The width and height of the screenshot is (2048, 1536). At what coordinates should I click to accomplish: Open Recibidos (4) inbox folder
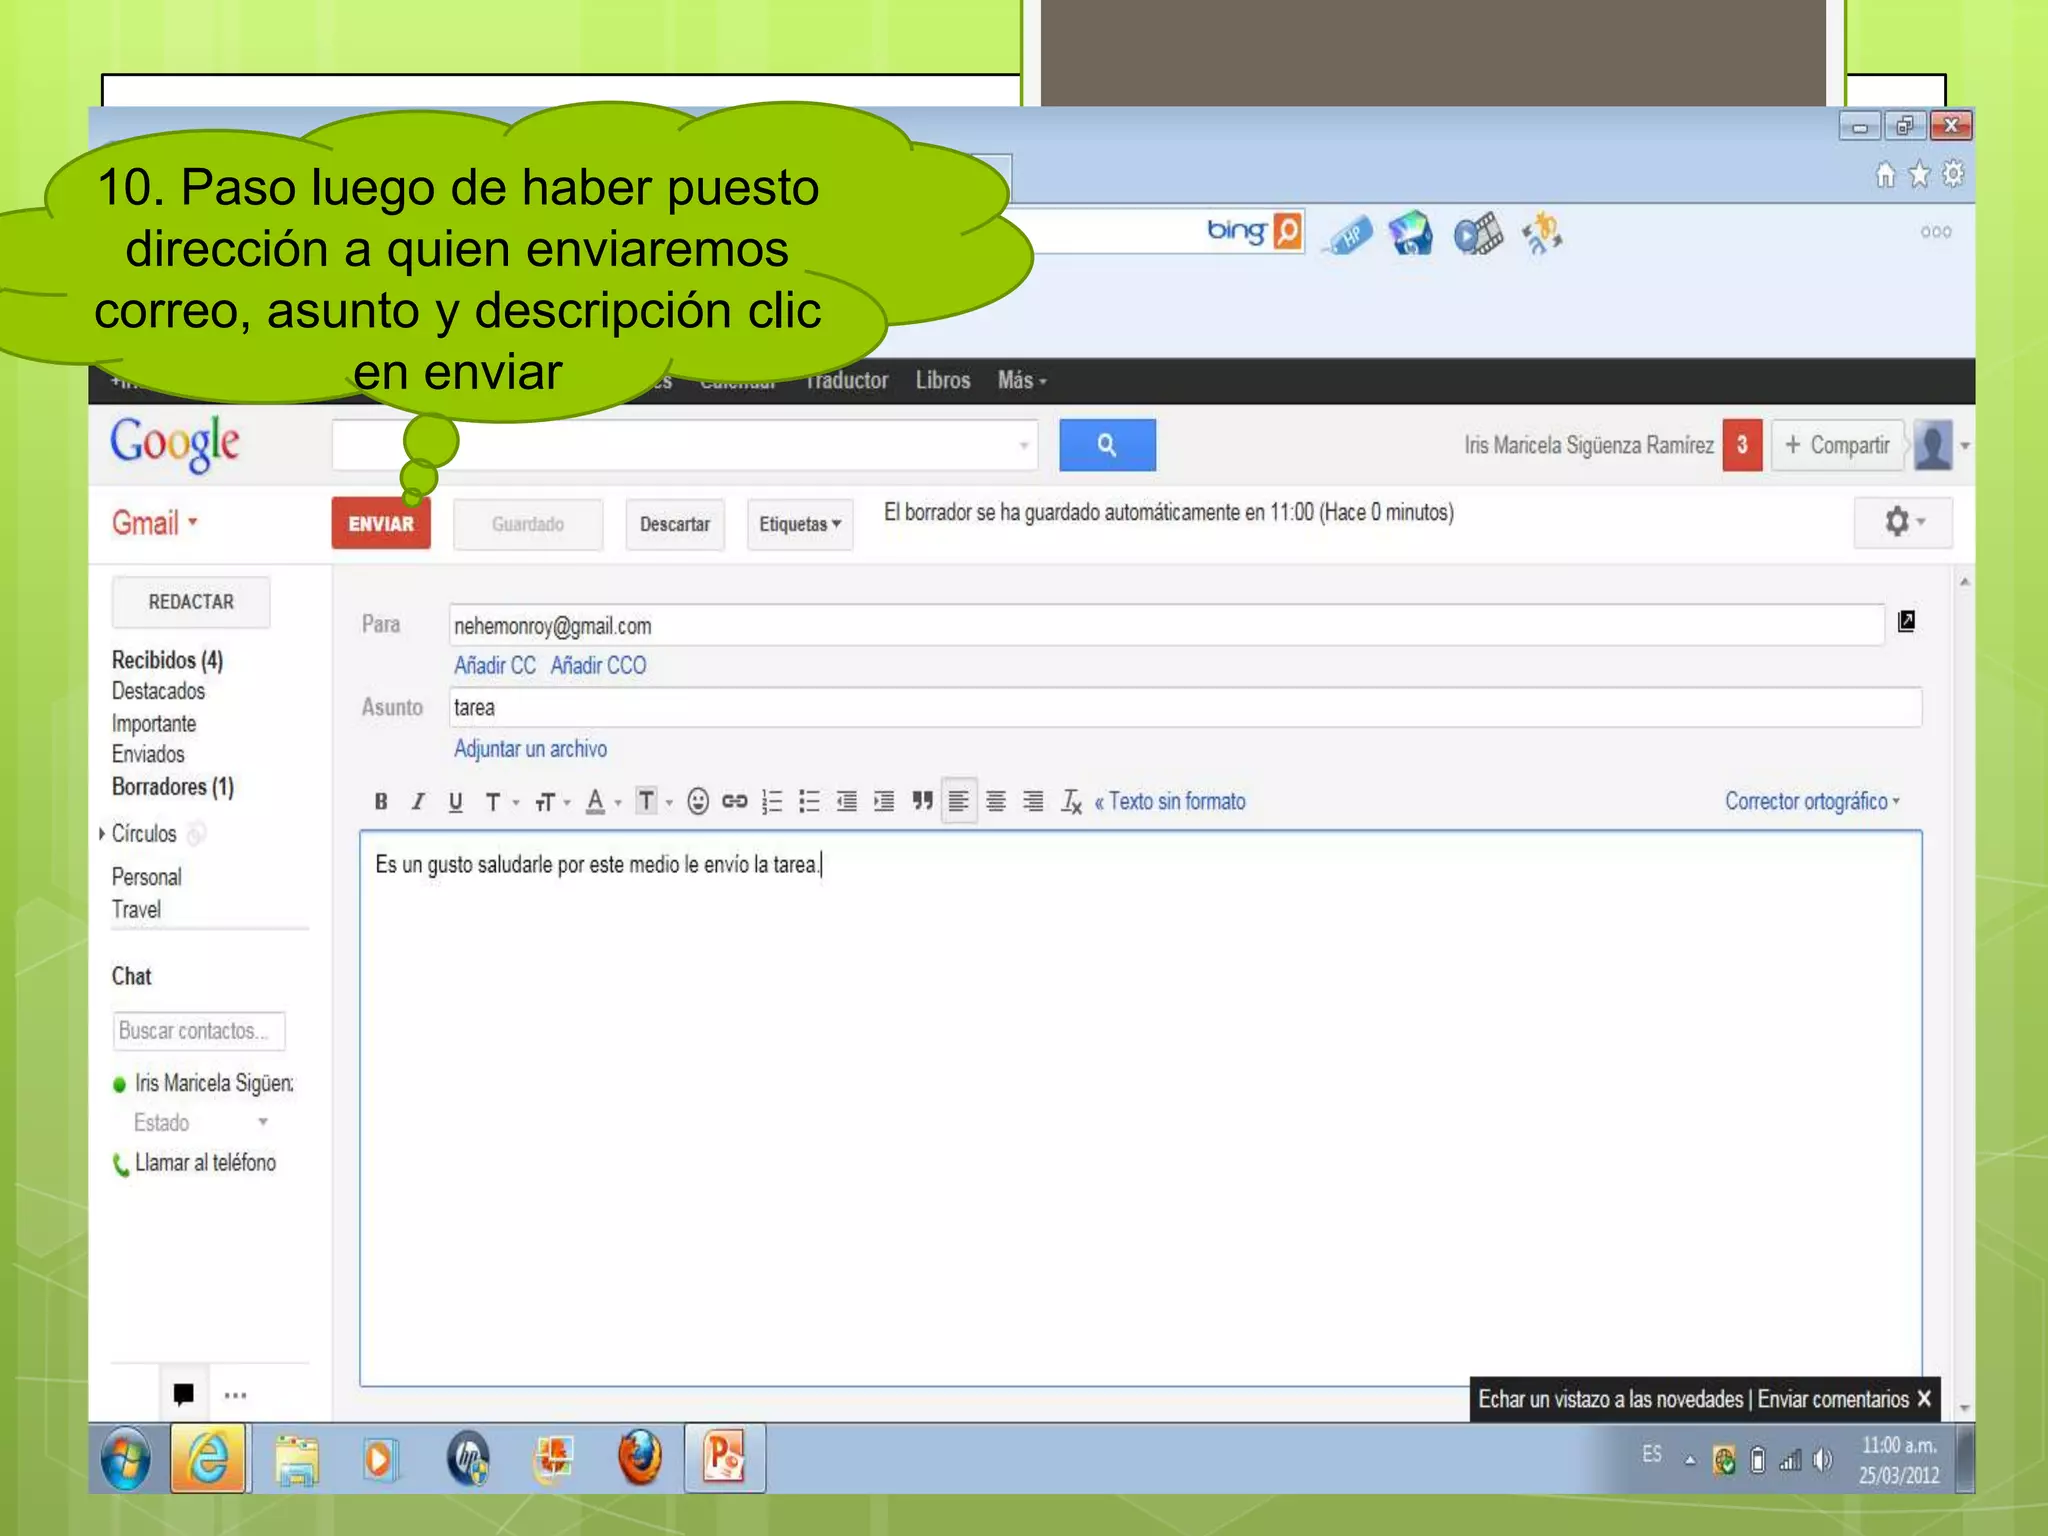point(167,660)
